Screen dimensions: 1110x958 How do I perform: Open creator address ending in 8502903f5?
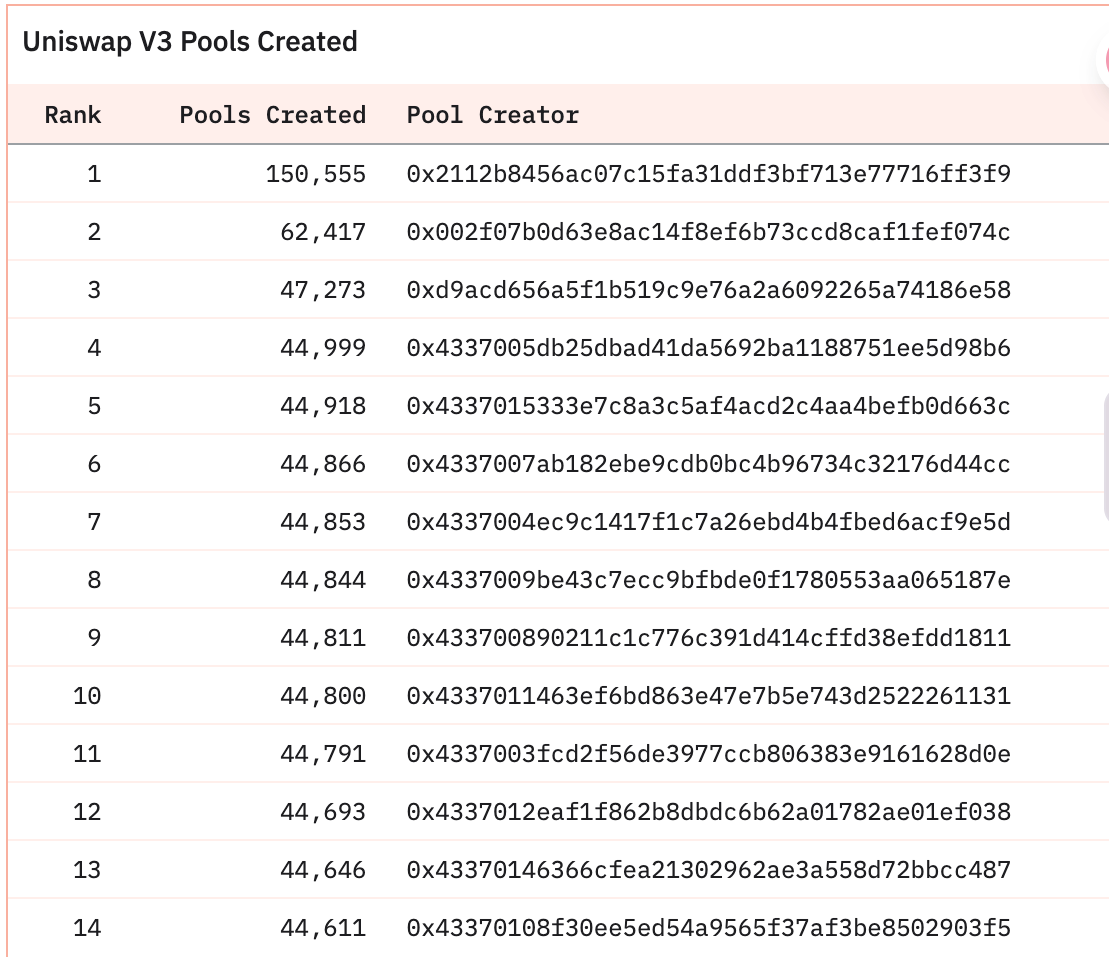(x=708, y=928)
